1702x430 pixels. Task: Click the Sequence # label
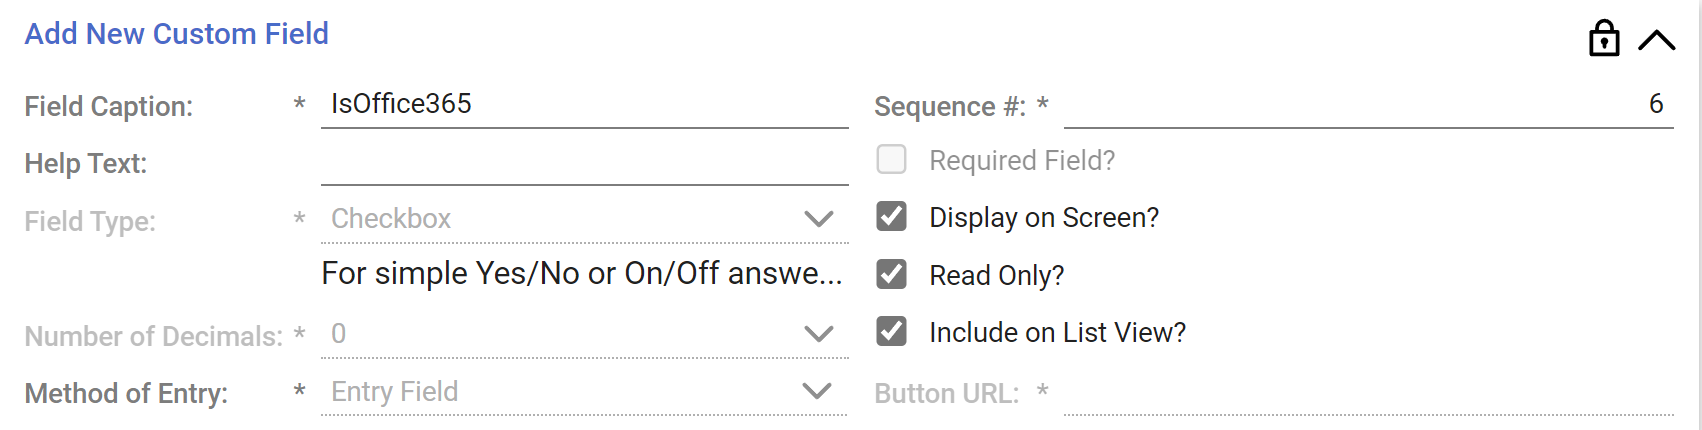pos(950,106)
